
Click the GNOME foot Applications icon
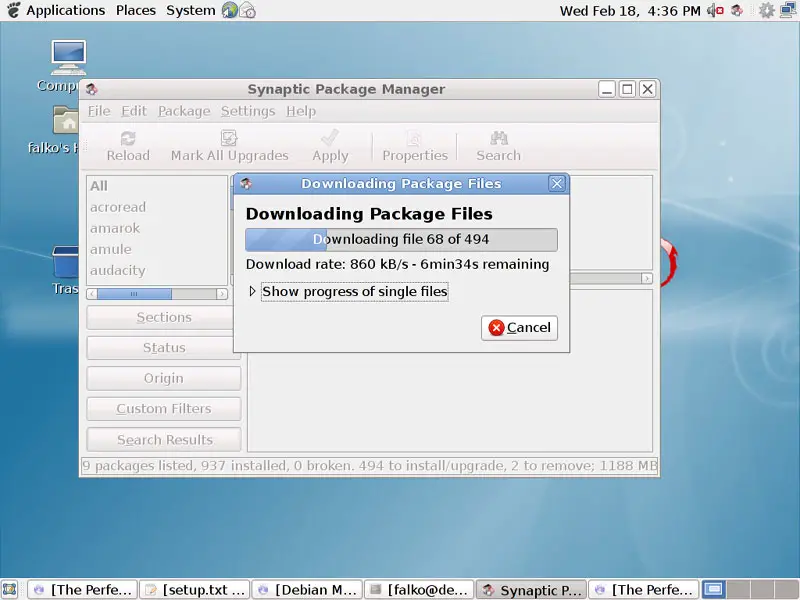(14, 10)
